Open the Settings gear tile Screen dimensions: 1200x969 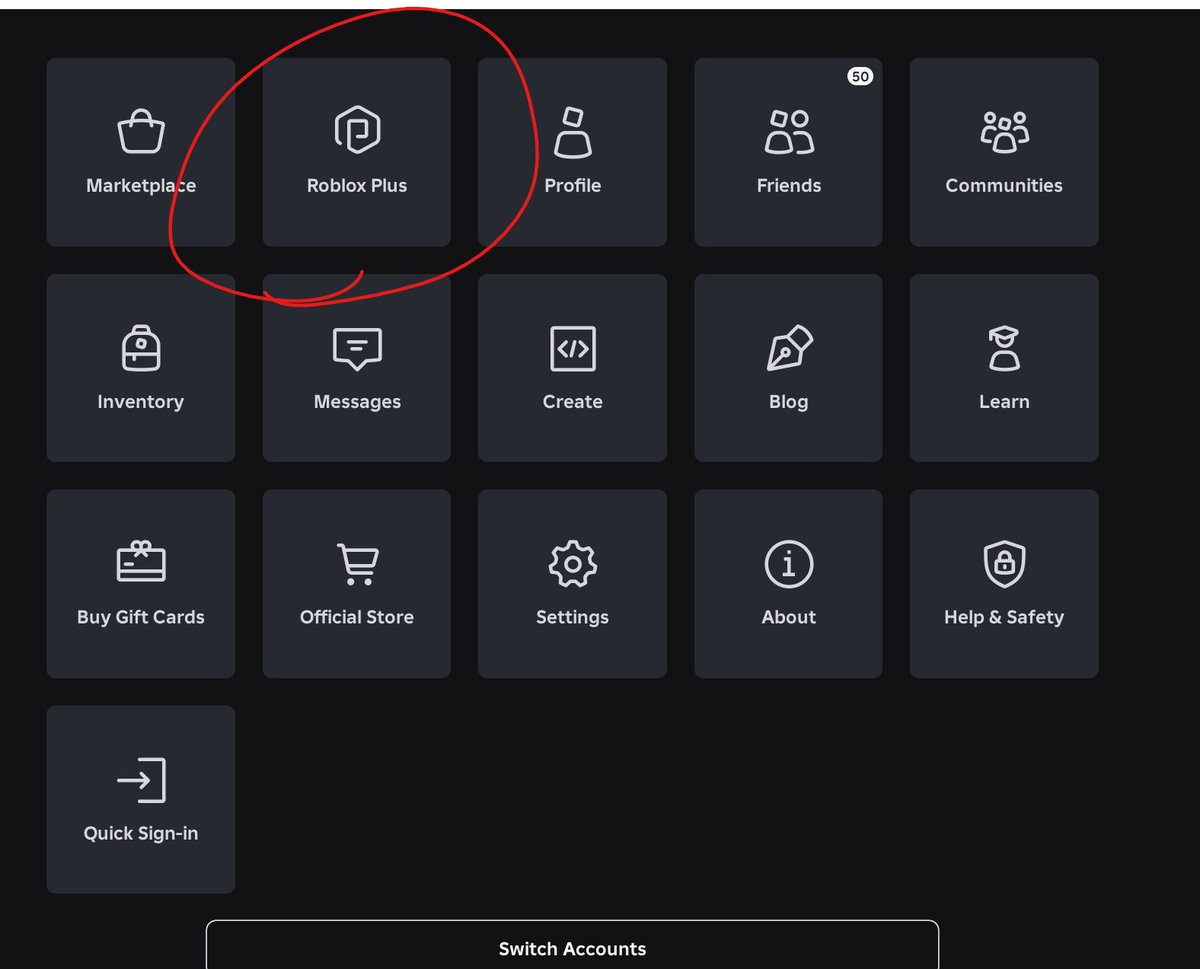(x=572, y=584)
